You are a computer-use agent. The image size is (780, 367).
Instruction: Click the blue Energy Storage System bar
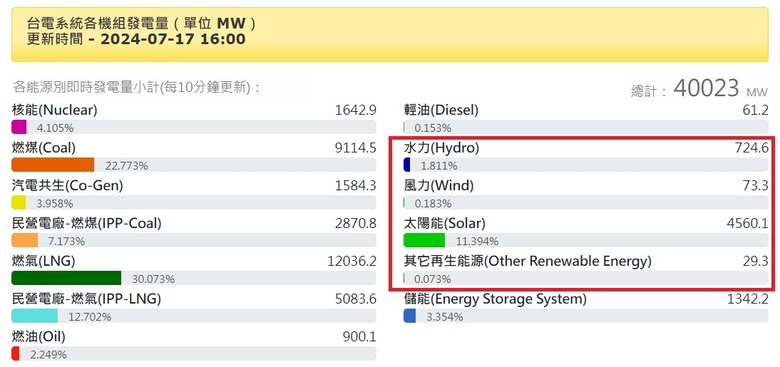[x=409, y=316]
